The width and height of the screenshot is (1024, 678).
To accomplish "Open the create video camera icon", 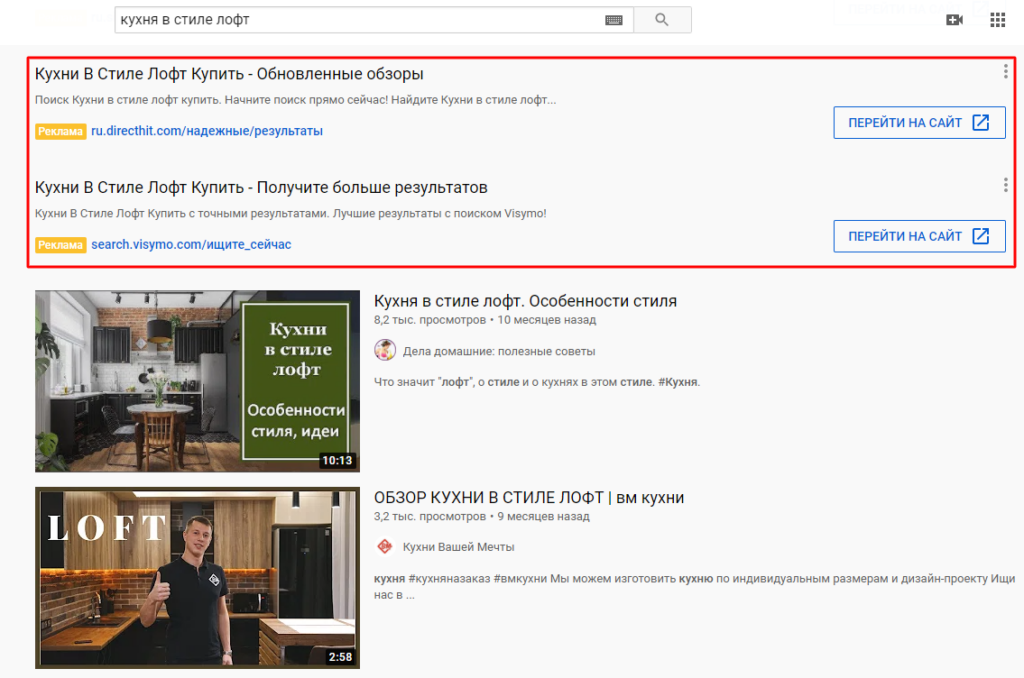I will click(954, 20).
